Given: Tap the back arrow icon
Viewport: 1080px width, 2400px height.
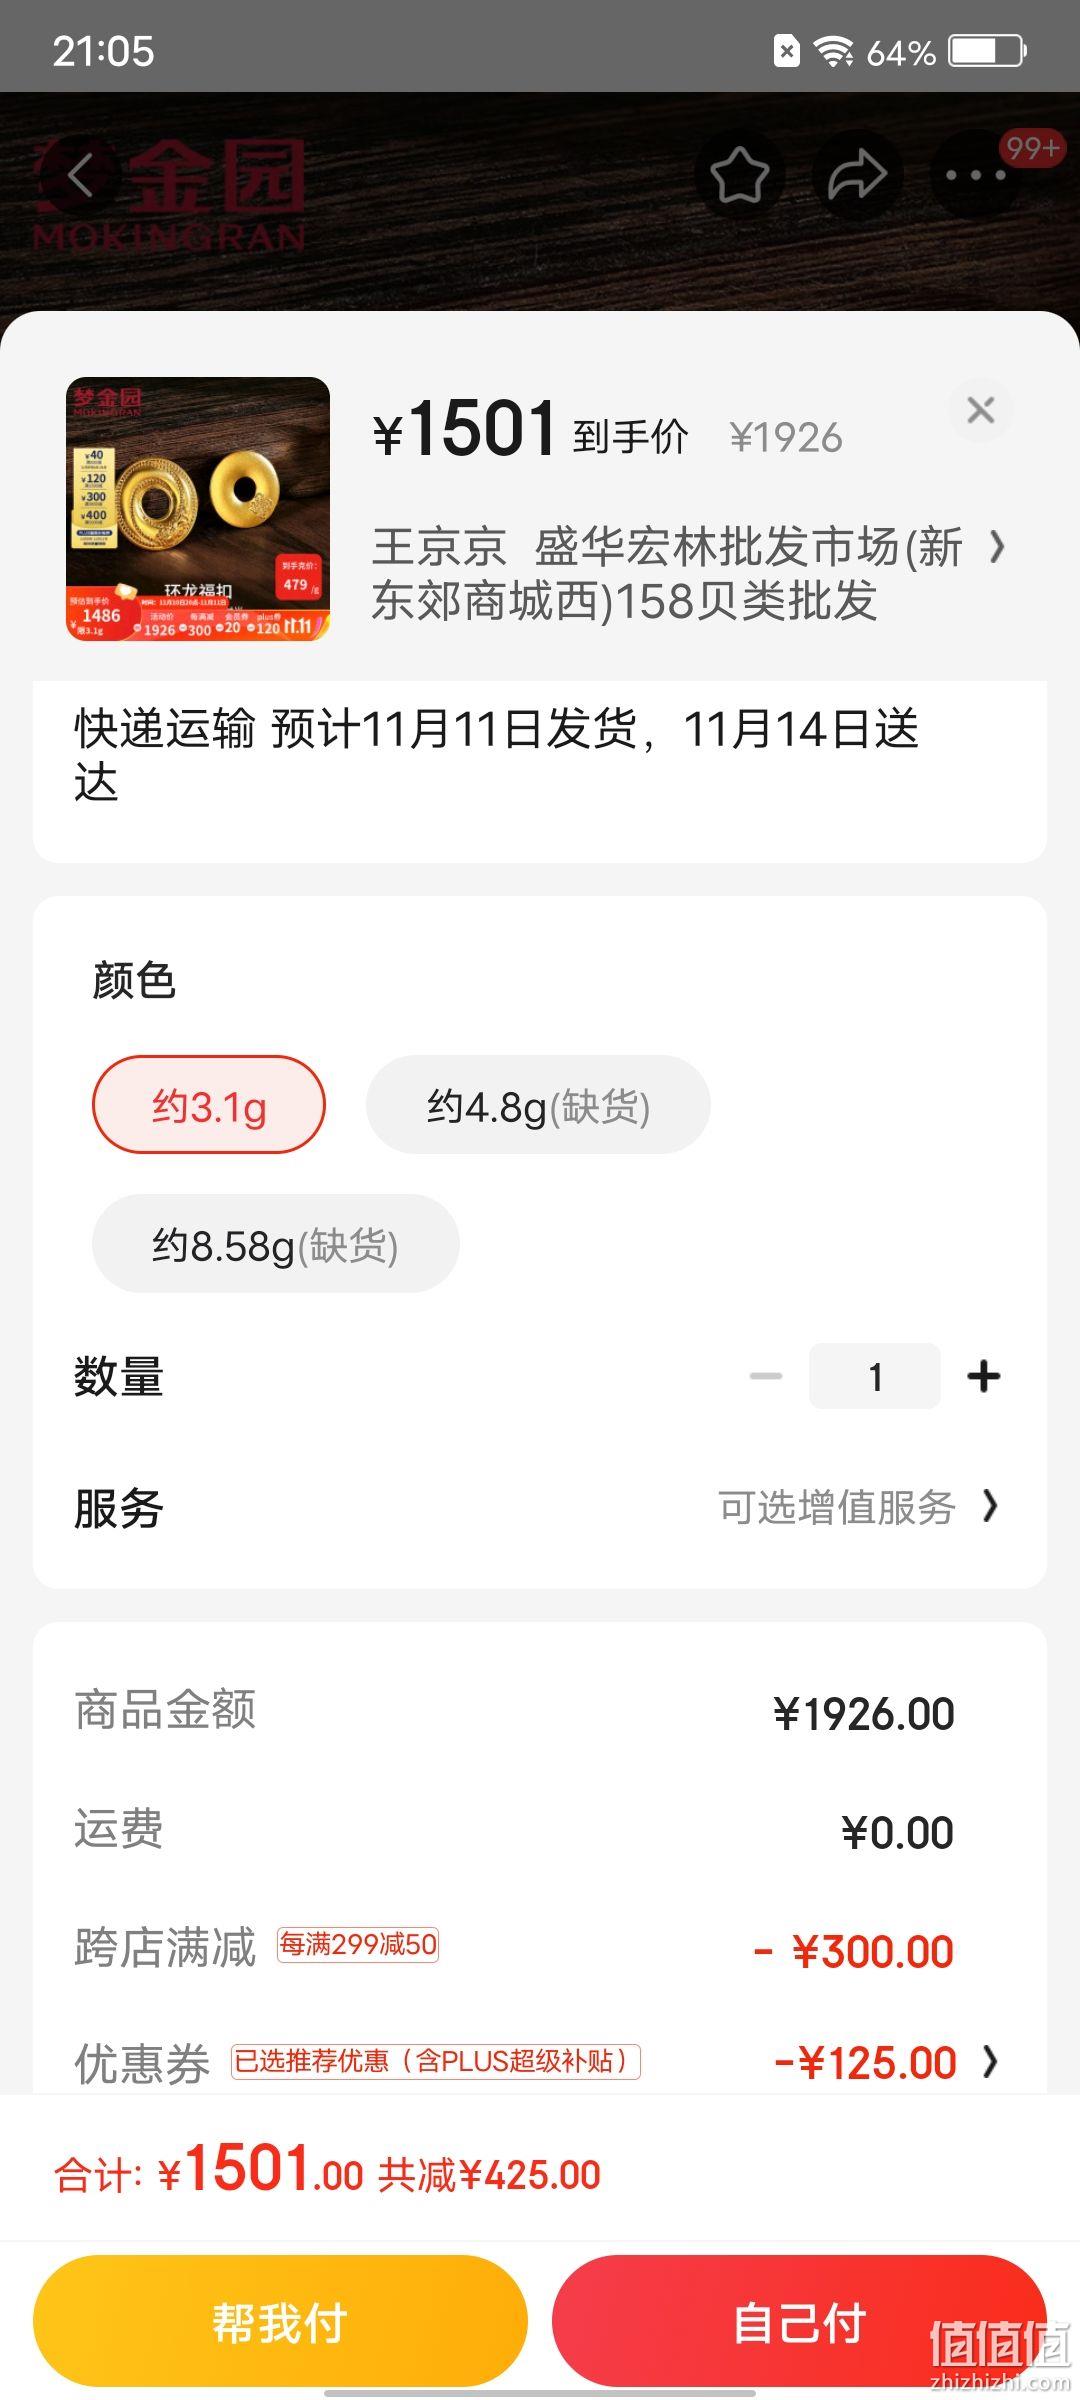Looking at the screenshot, I should tap(80, 175).
